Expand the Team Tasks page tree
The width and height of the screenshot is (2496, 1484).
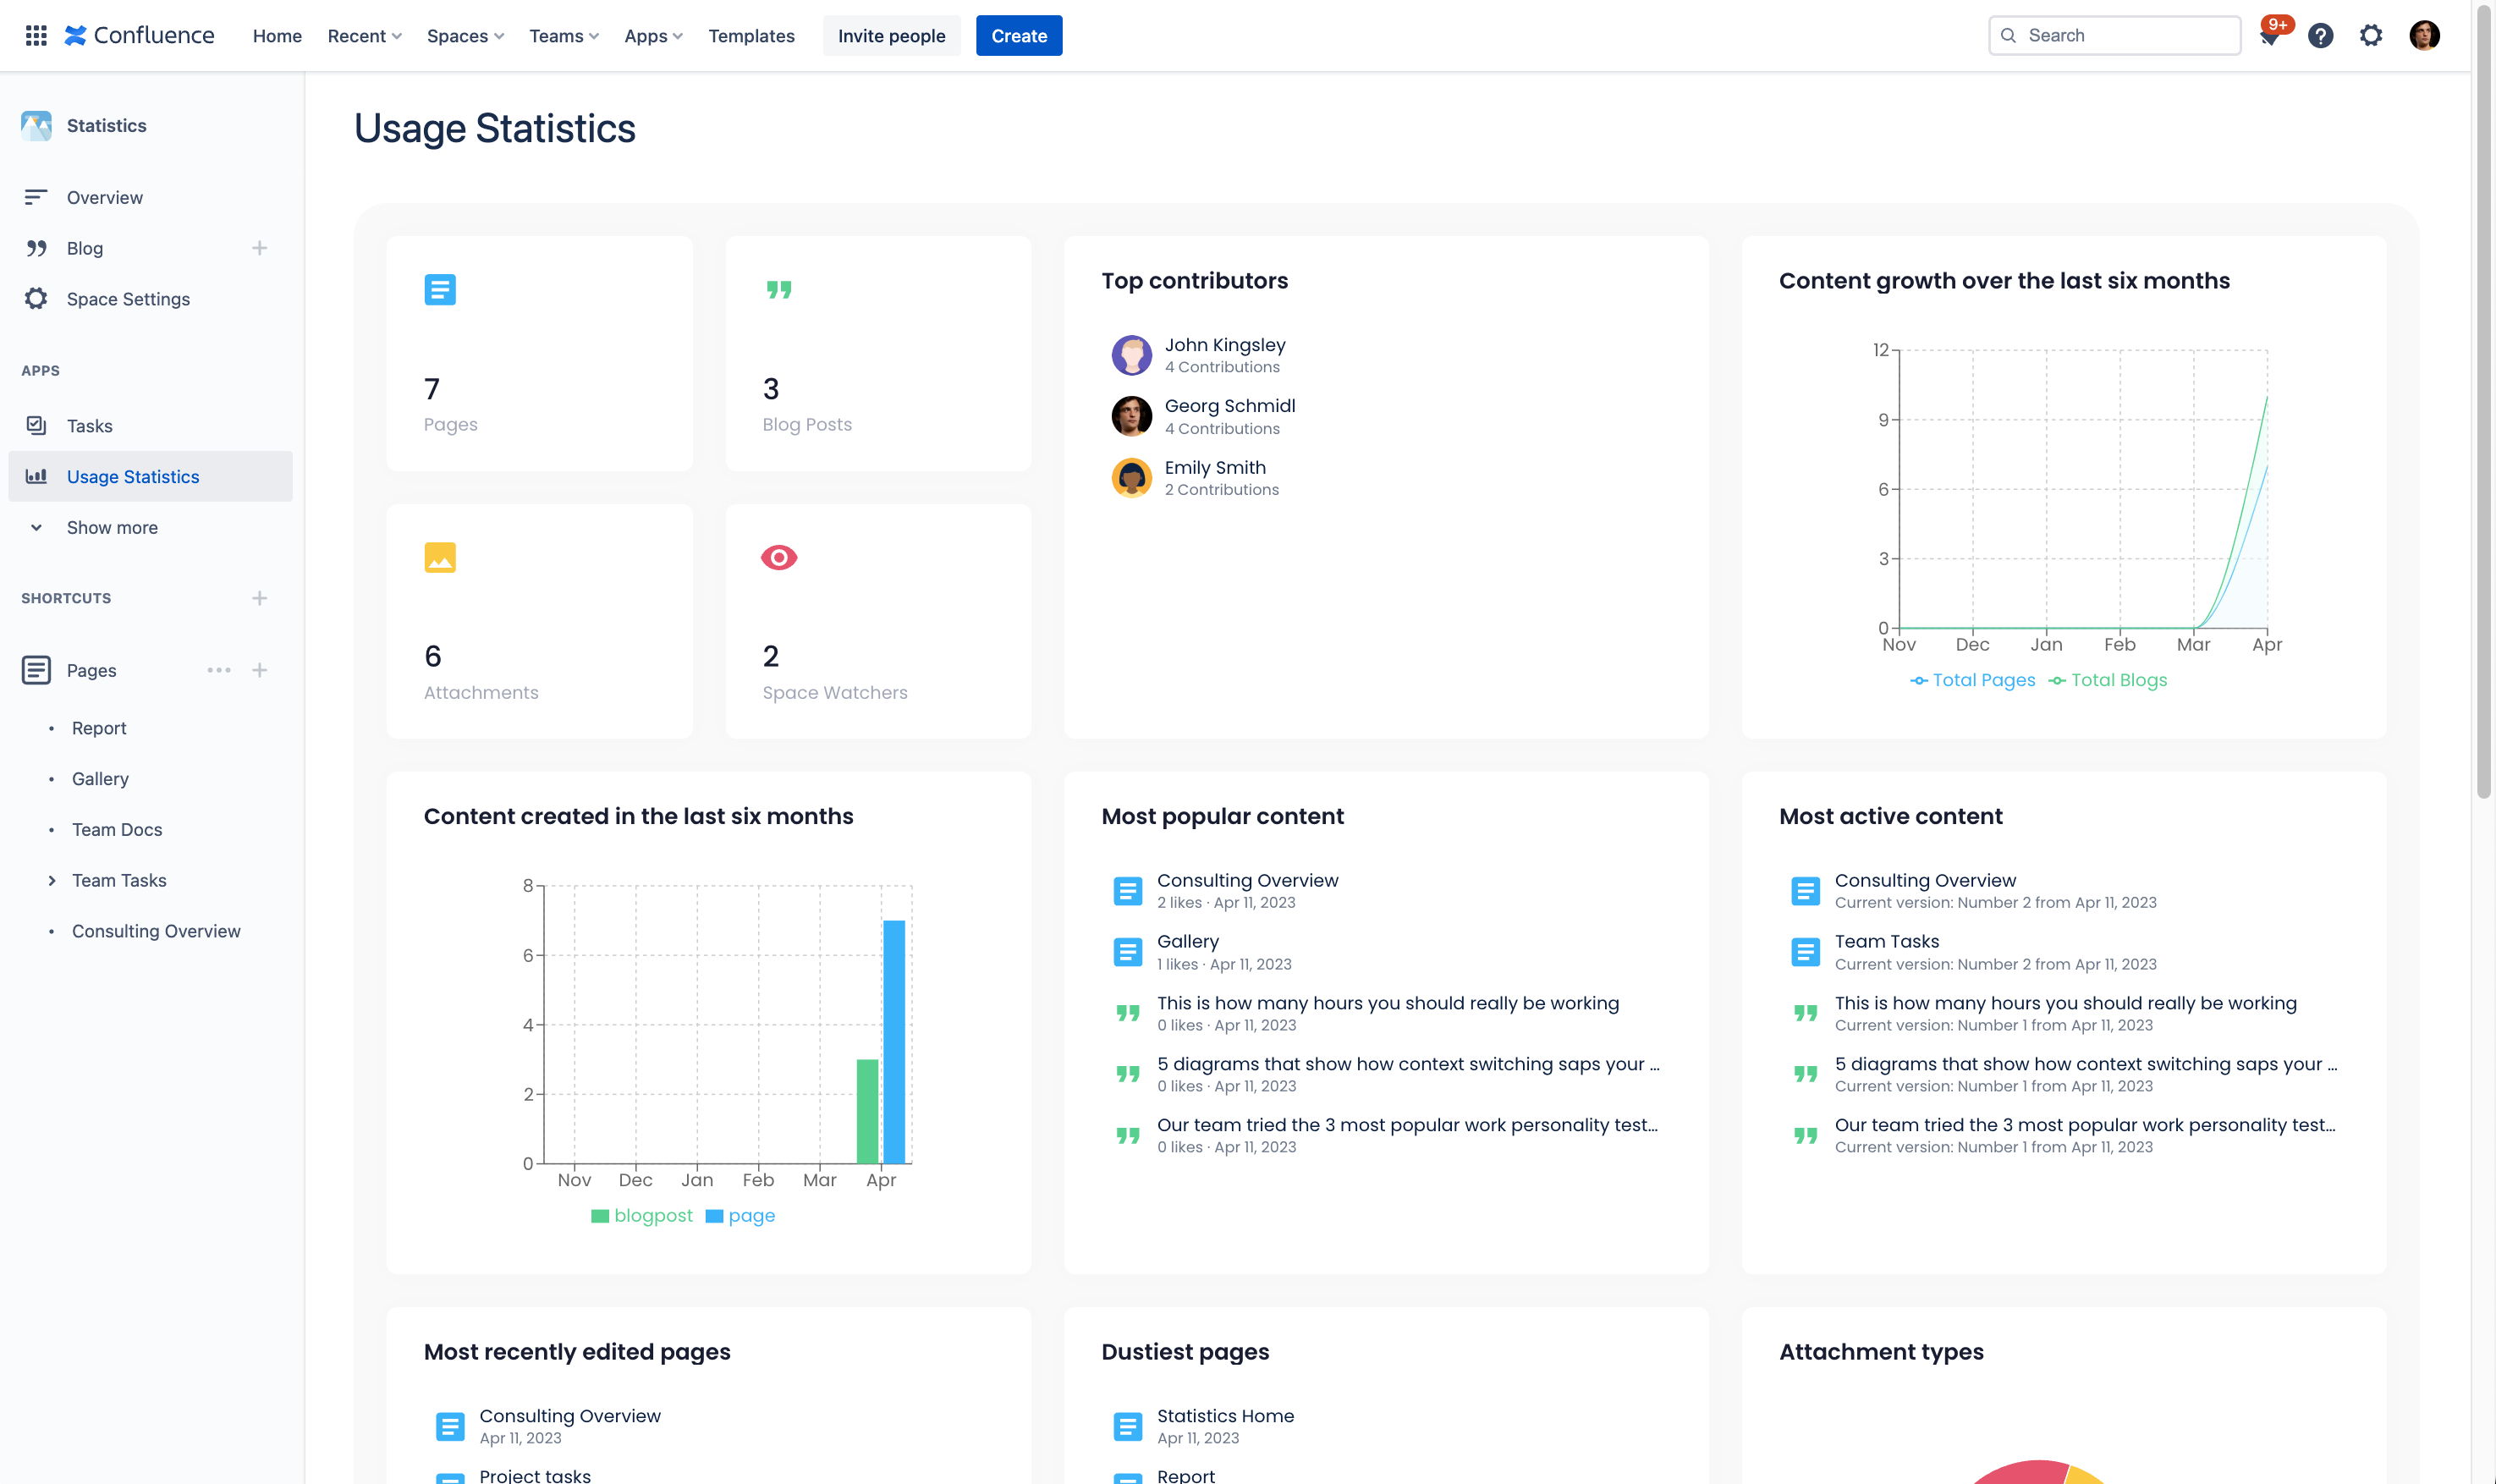[51, 880]
